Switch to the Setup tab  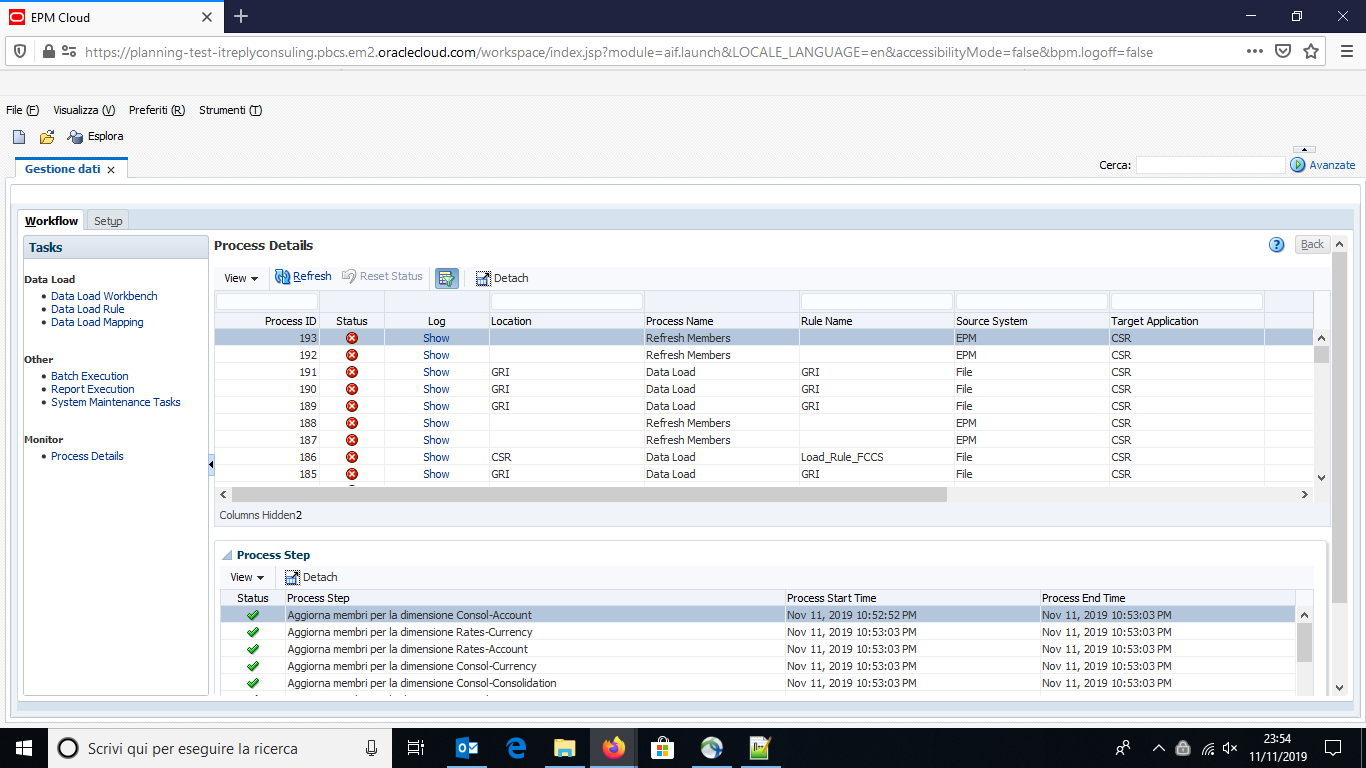(107, 220)
